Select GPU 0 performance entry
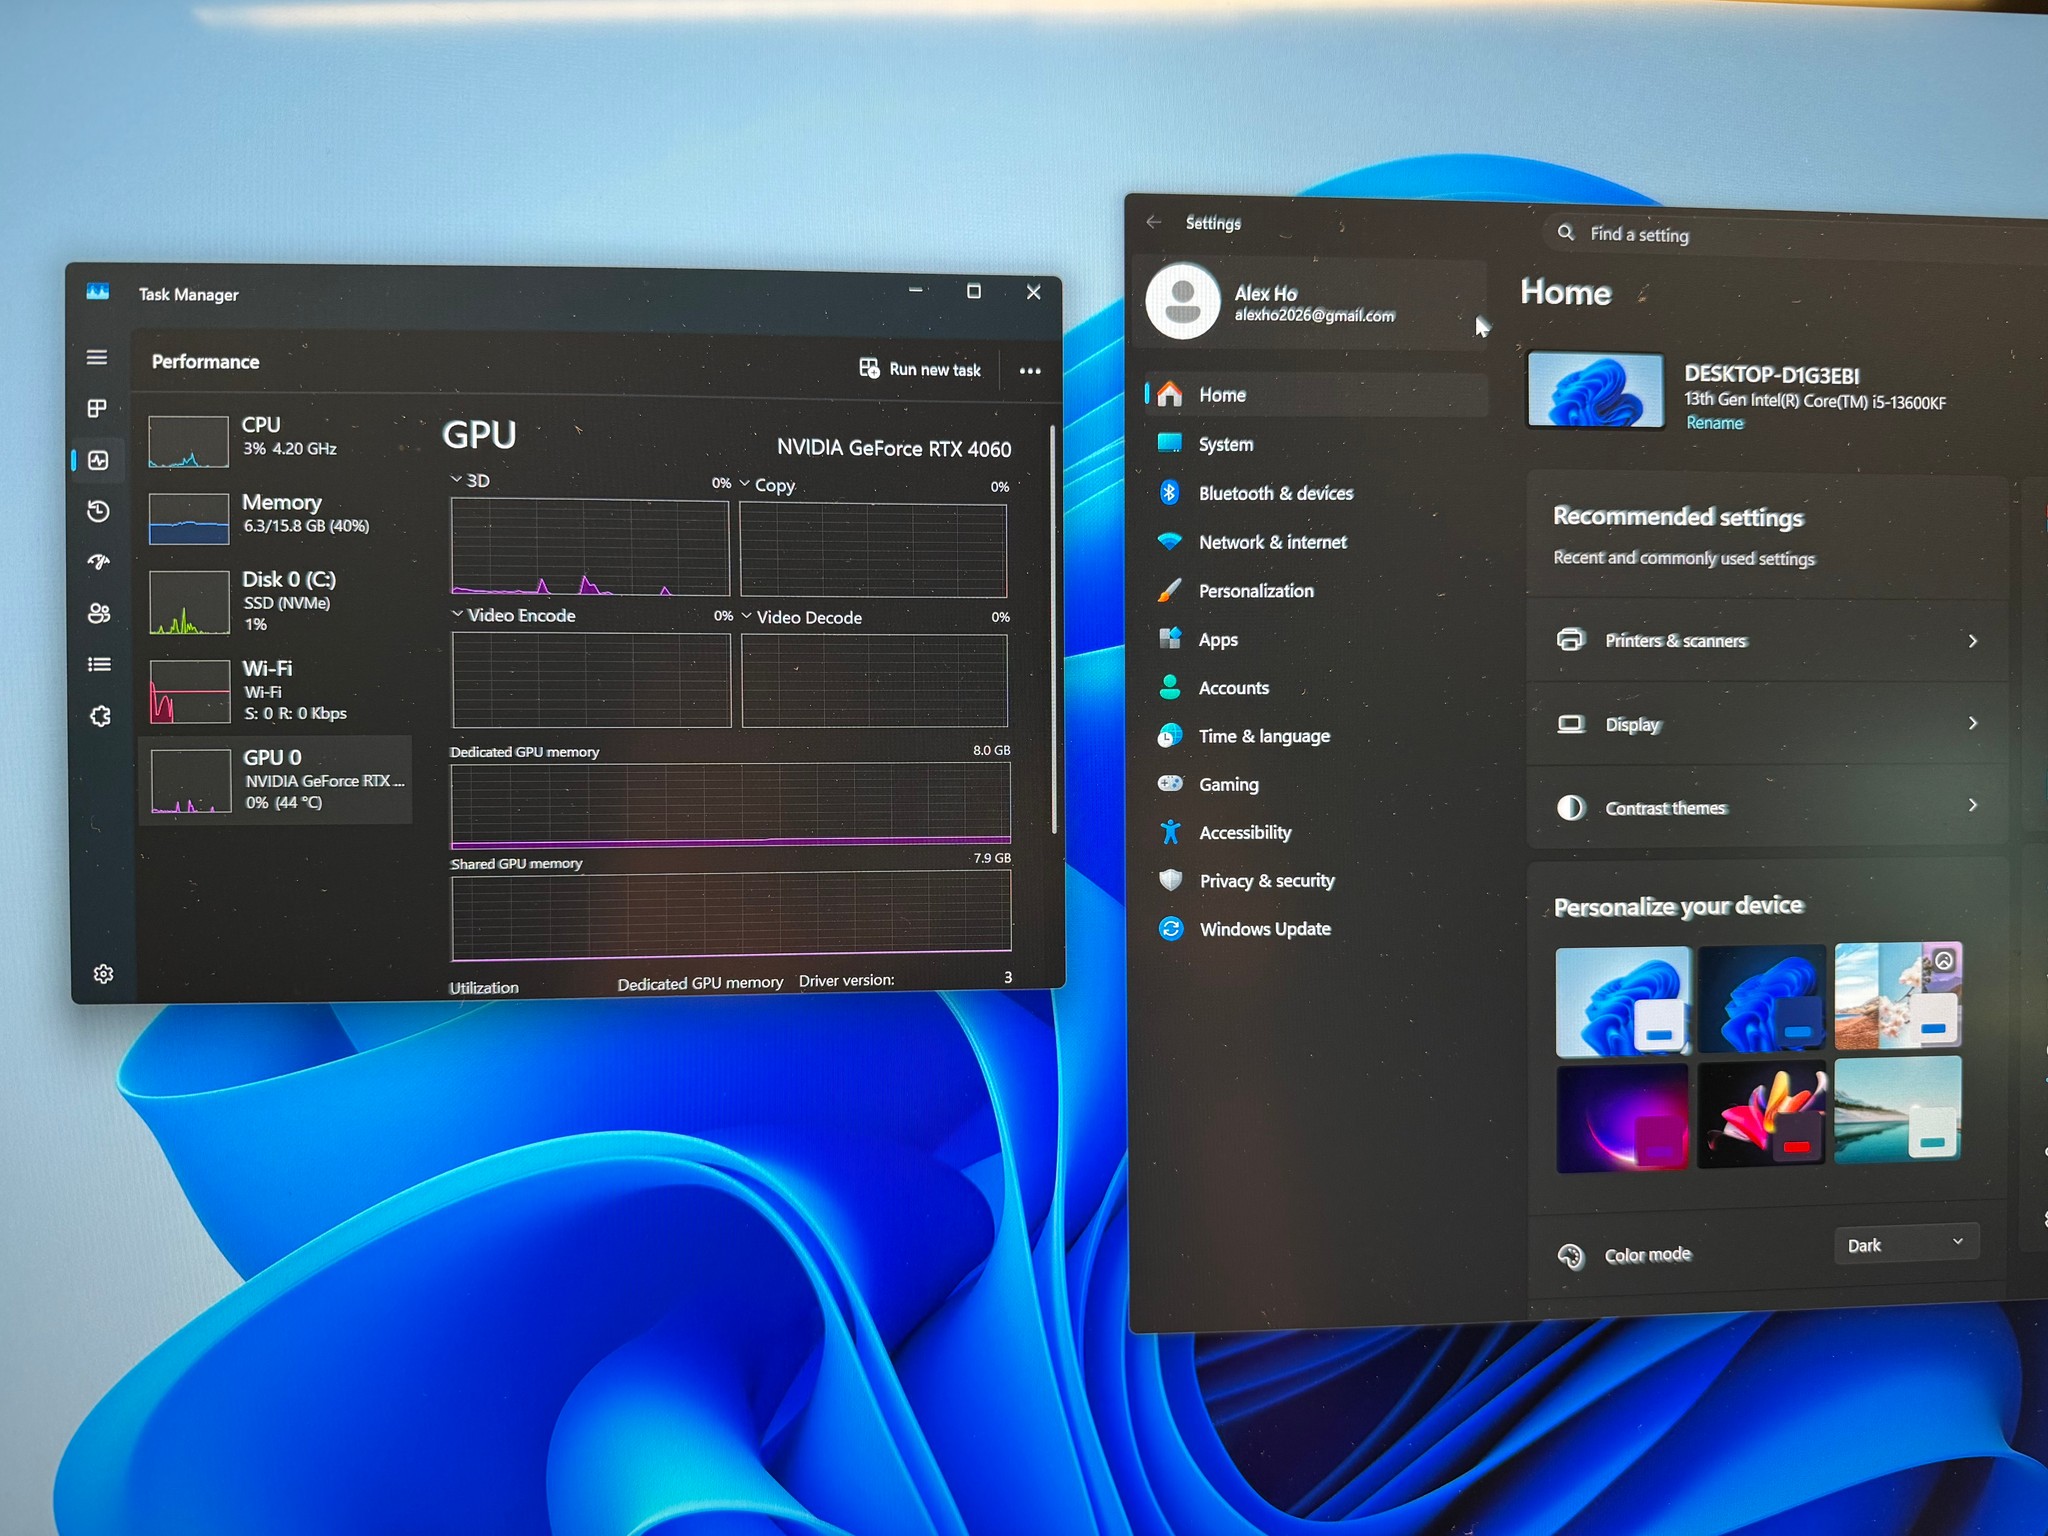 pyautogui.click(x=276, y=780)
